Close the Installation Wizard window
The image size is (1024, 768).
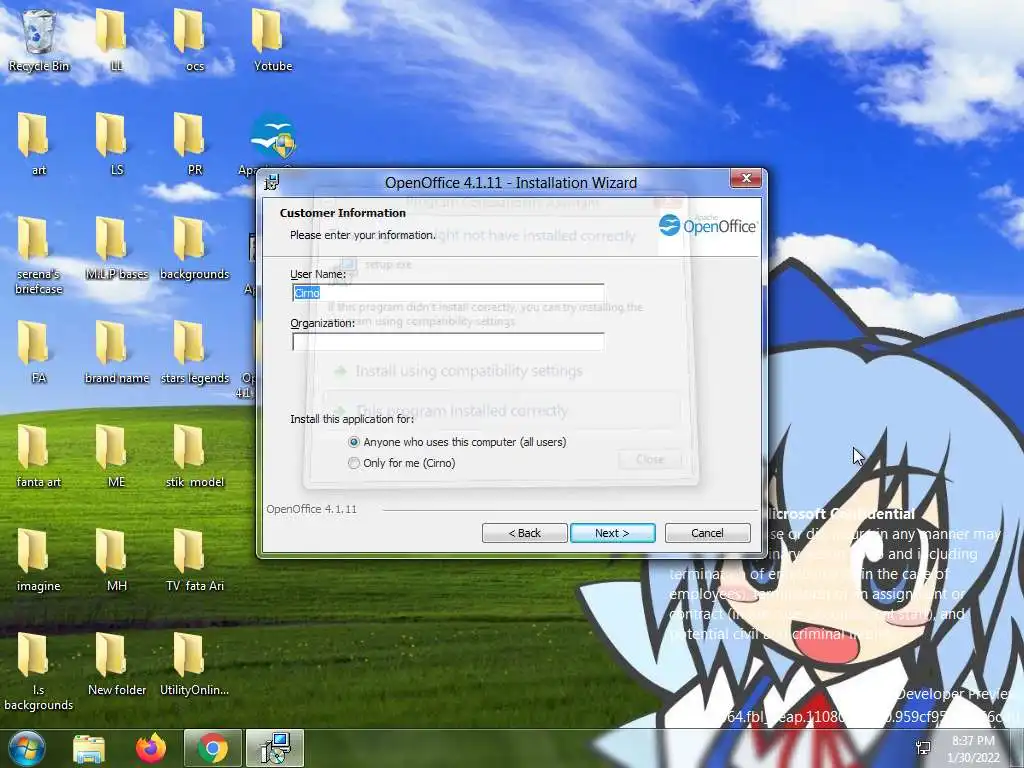point(746,178)
